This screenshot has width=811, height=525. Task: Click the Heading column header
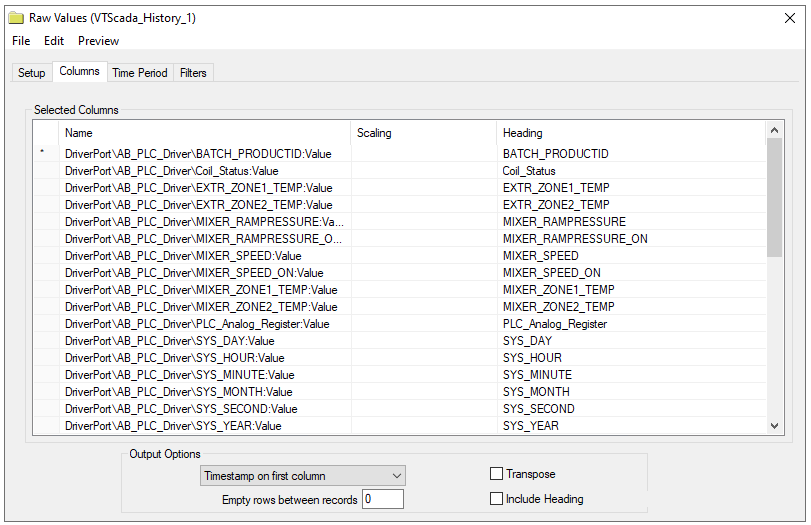[x=630, y=133]
